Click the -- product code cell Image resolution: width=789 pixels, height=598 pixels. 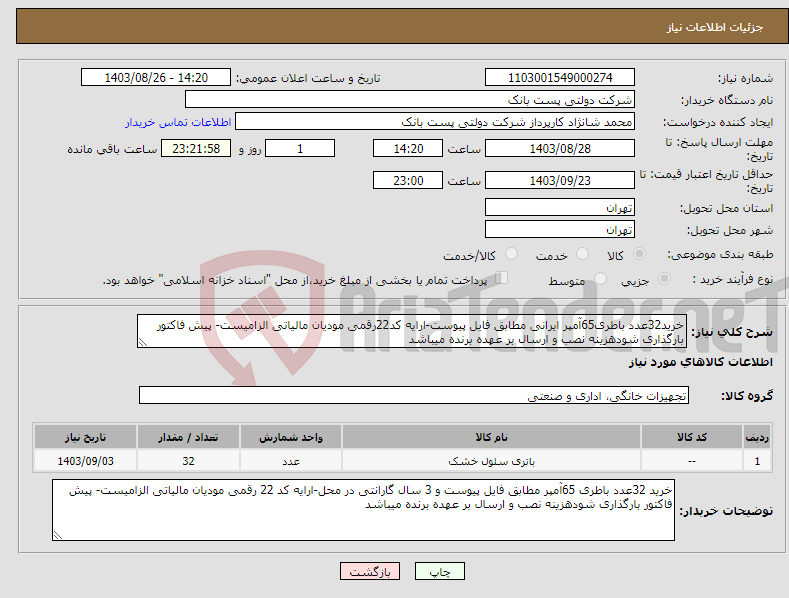click(x=692, y=461)
